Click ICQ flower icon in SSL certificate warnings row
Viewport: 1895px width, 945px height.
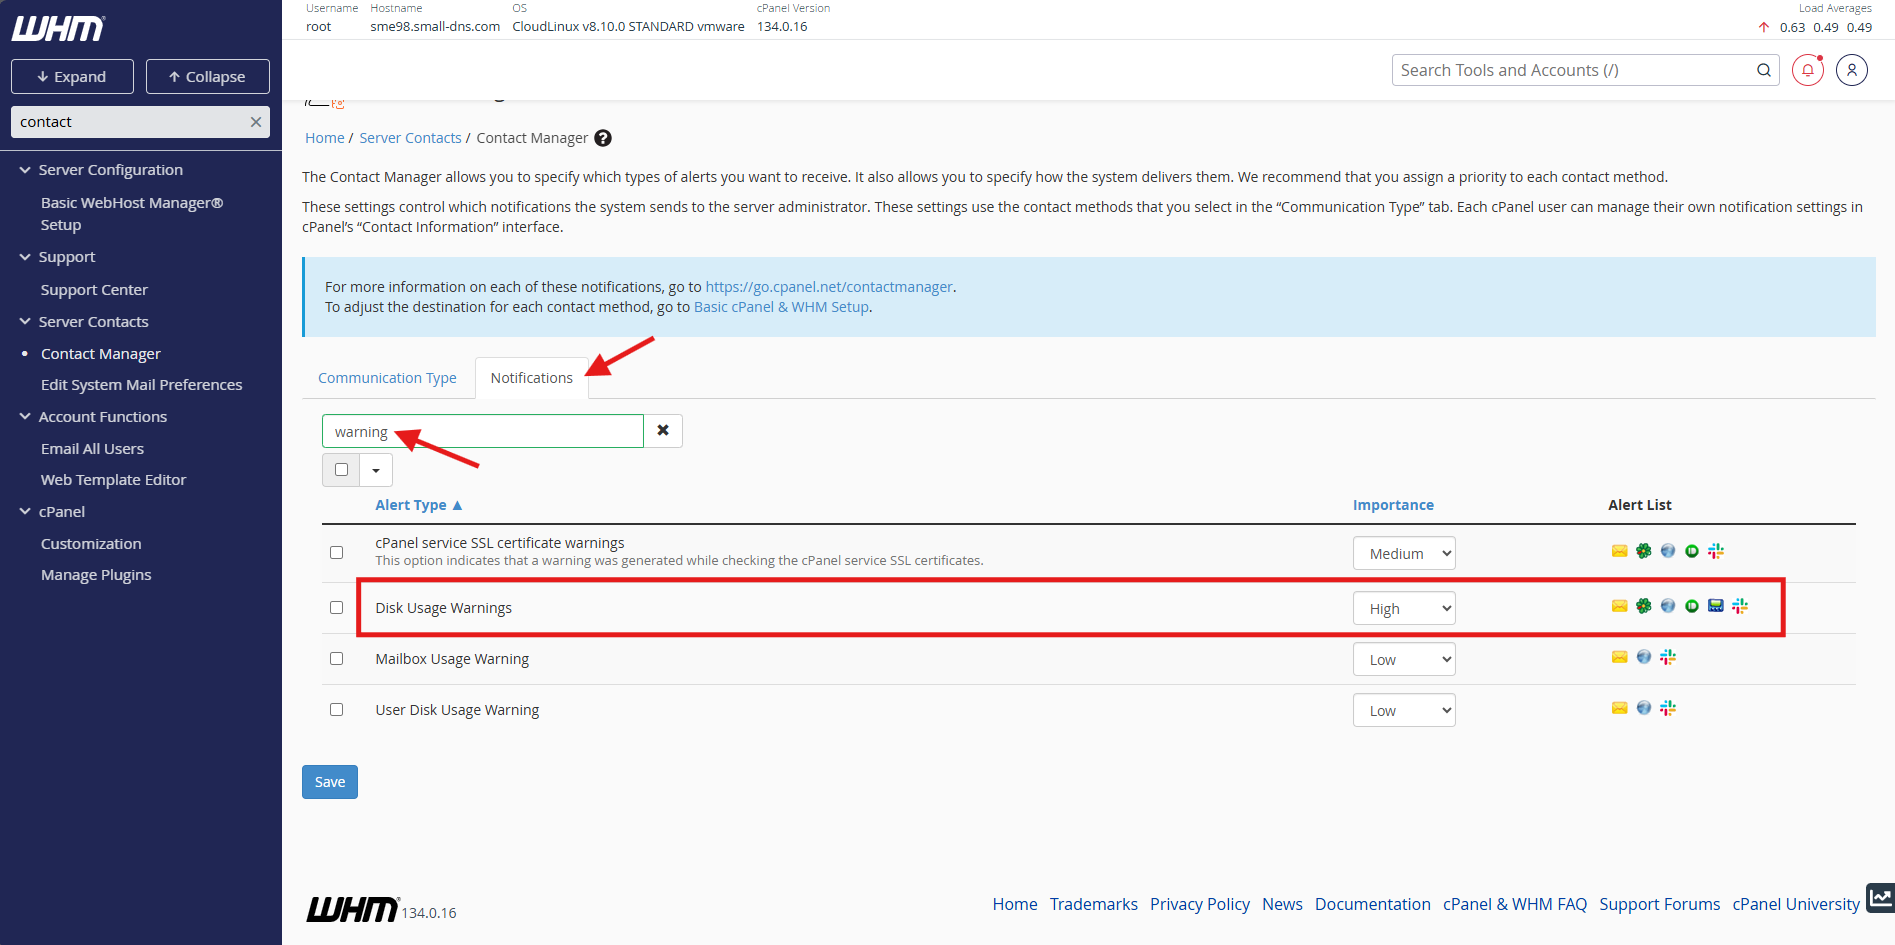coord(1643,551)
